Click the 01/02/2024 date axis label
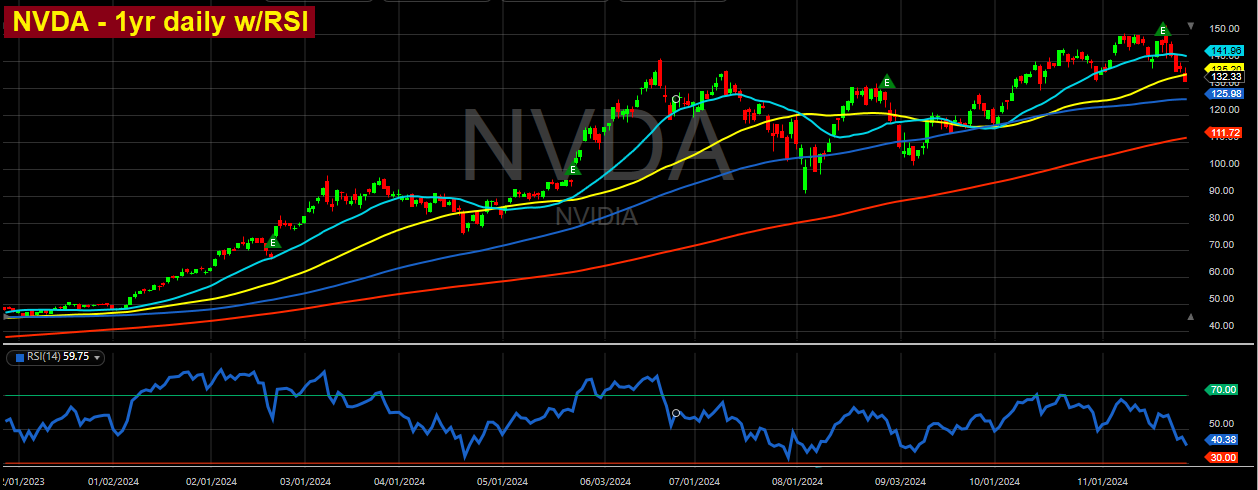The image size is (1258, 490). tap(112, 481)
